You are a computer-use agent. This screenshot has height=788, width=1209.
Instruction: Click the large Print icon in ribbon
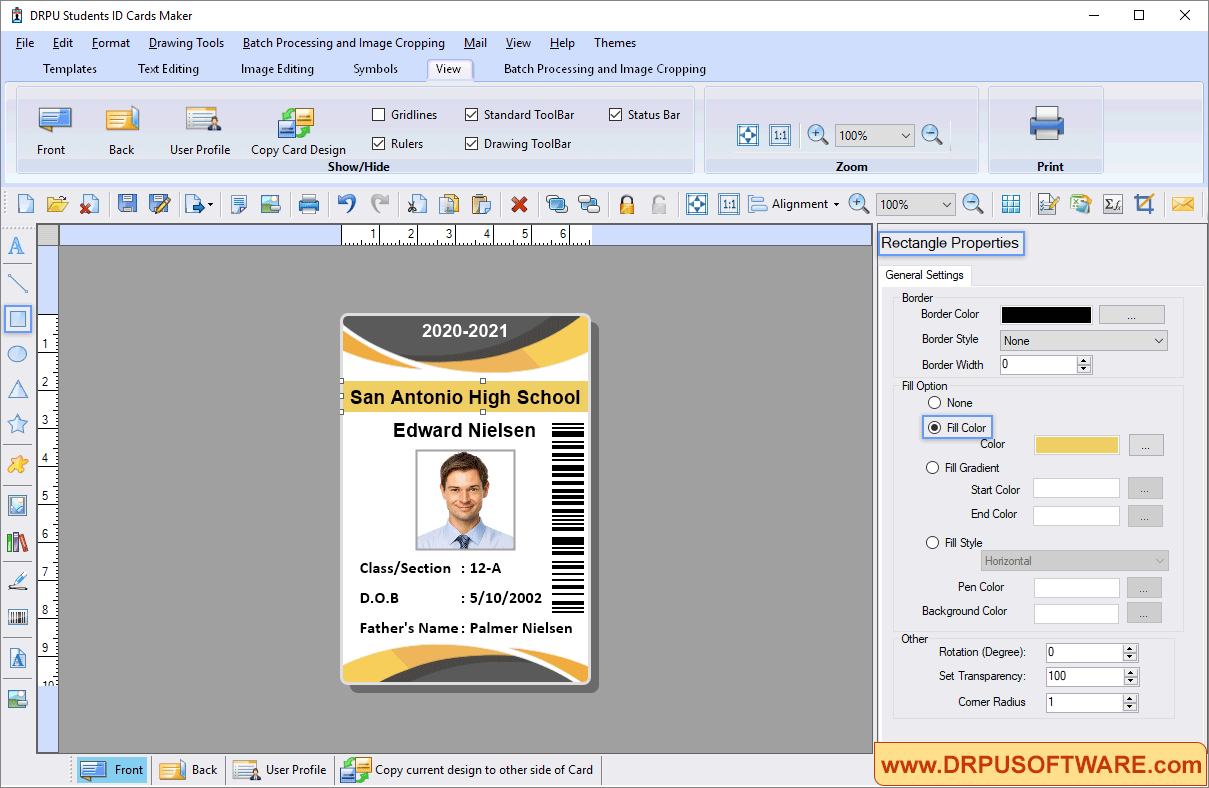click(x=1047, y=123)
